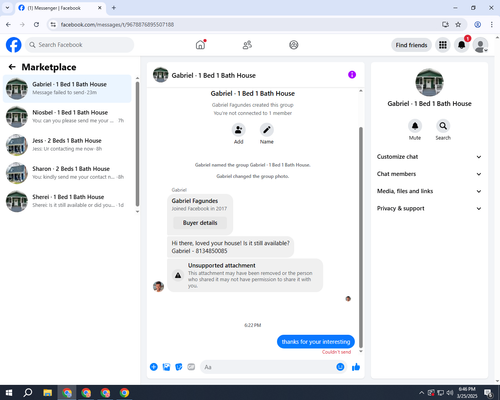This screenshot has height=400, width=500.
Task: Open the Friends icon in top navigation
Action: [247, 45]
